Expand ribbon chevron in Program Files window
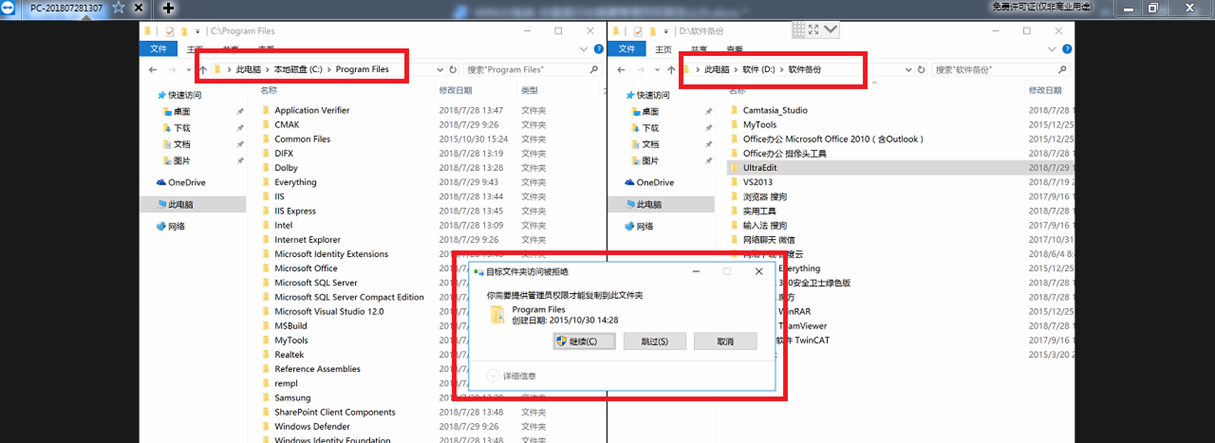 (586, 49)
